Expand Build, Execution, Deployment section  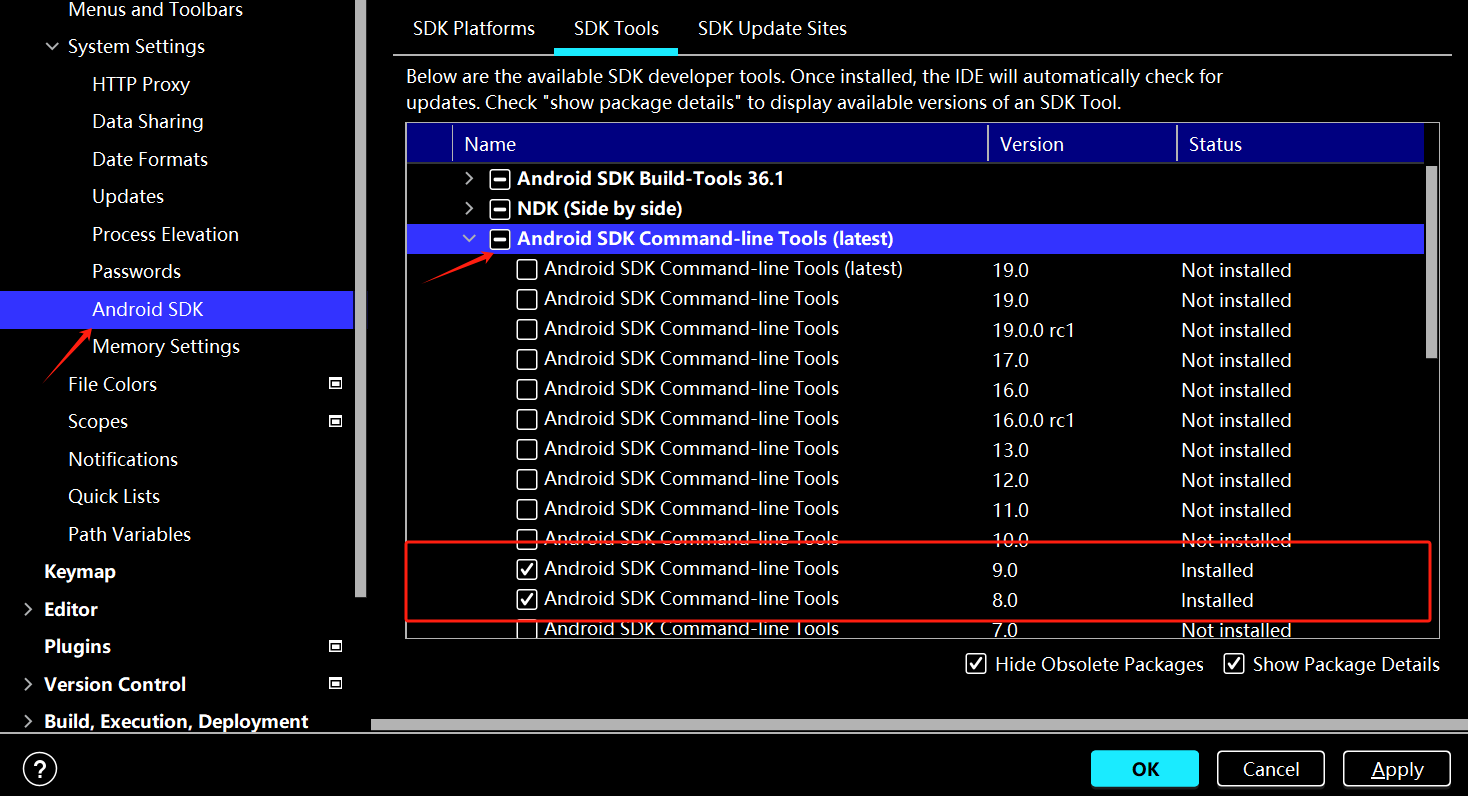[x=28, y=721]
